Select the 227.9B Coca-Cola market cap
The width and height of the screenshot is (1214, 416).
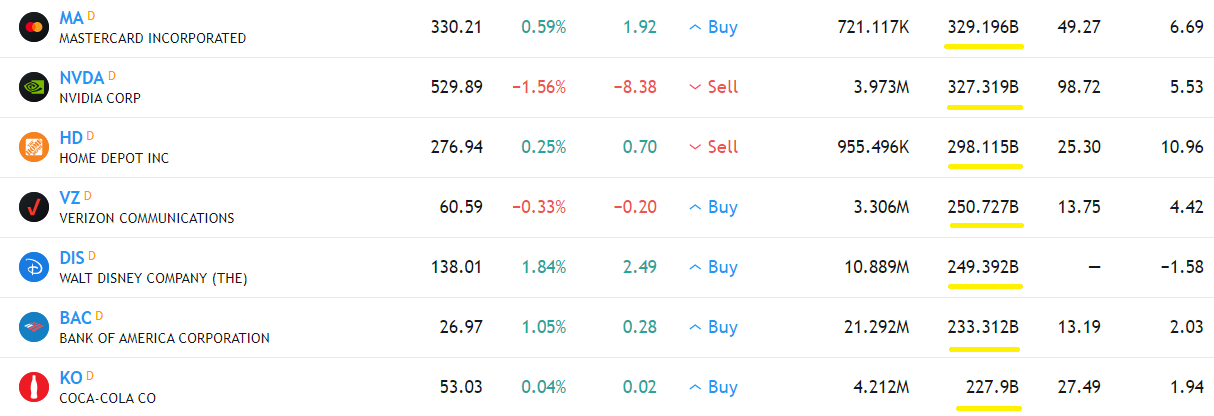pyautogui.click(x=990, y=387)
